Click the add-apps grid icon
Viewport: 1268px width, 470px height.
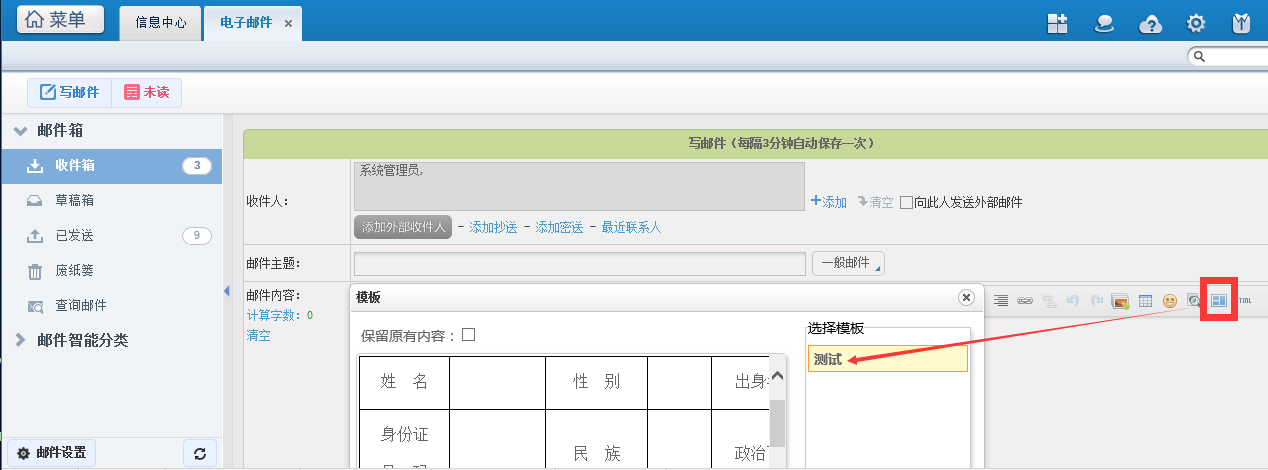pos(1058,24)
